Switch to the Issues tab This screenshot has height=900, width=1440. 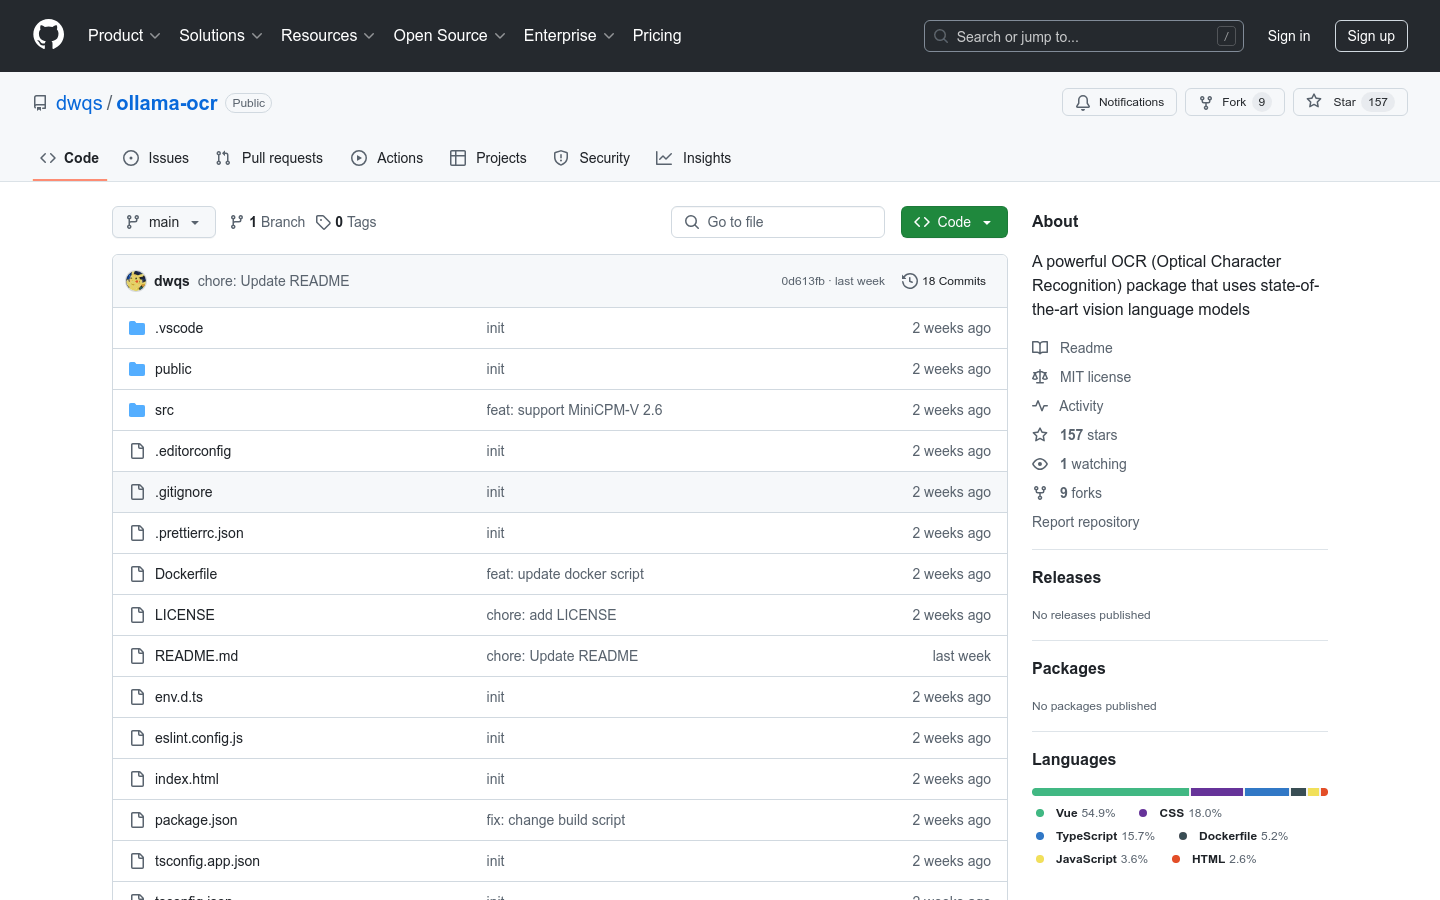tap(156, 158)
